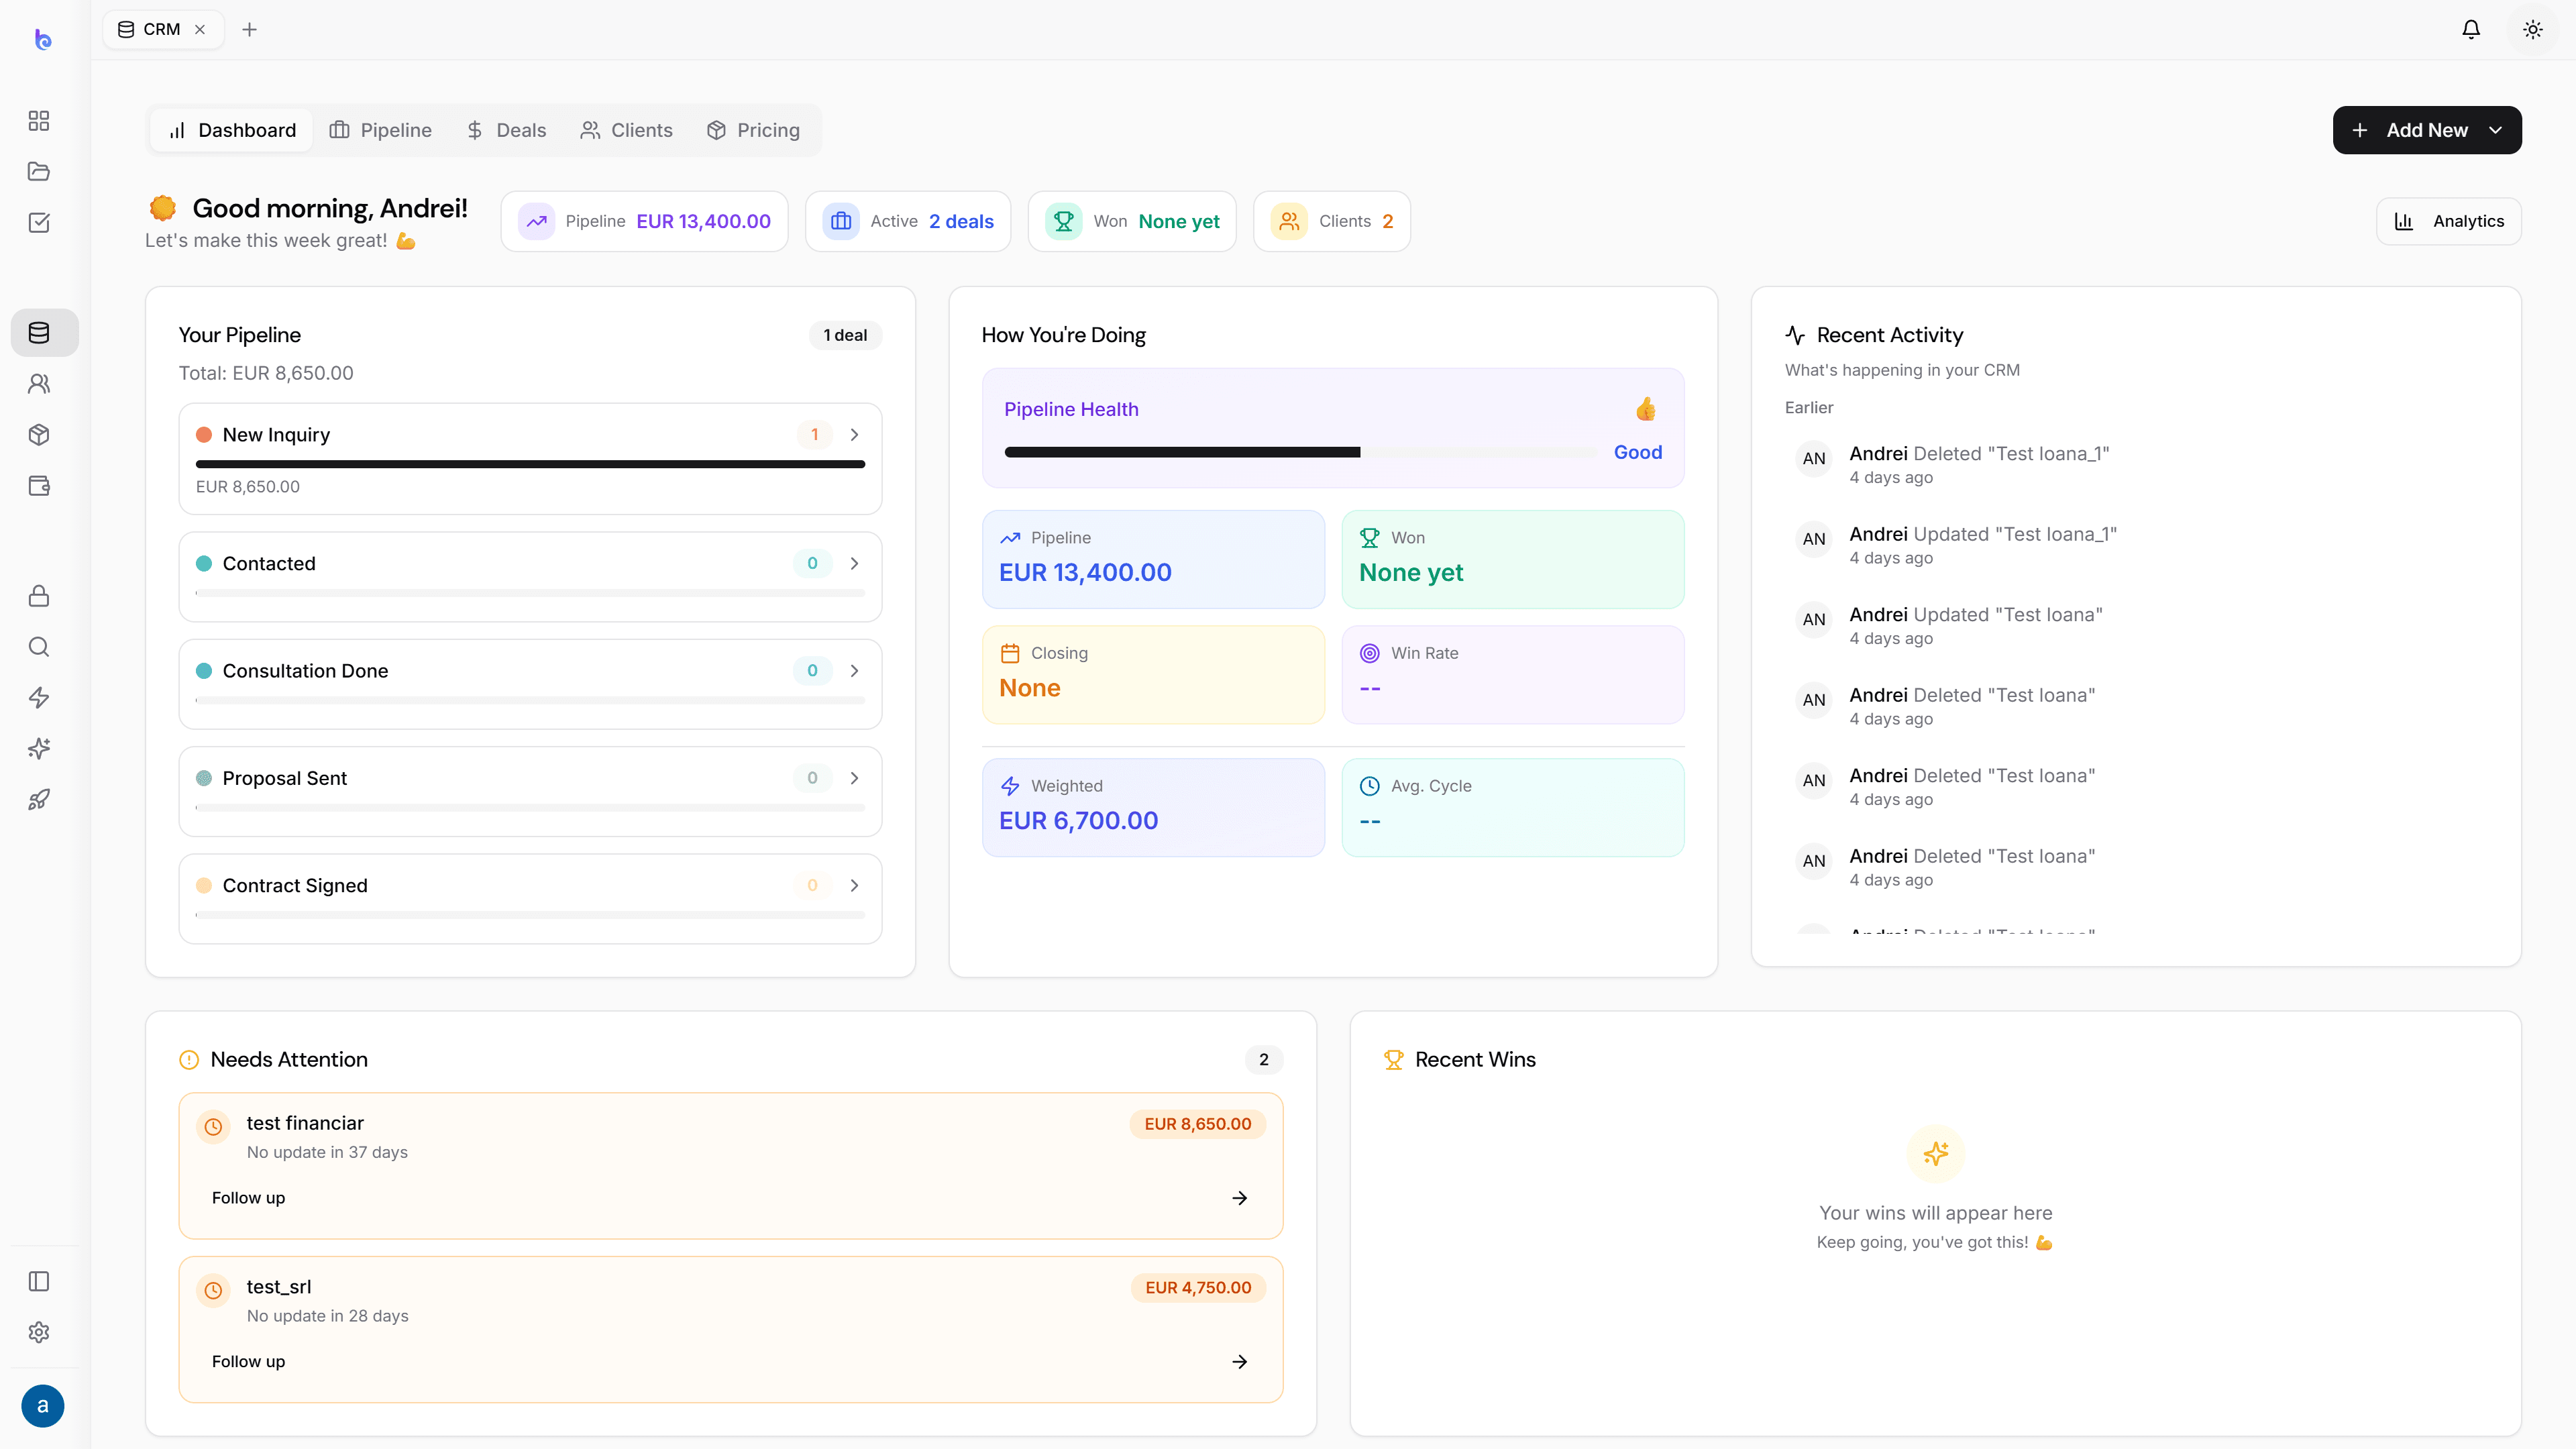
Task: Switch to the Dashboard tab
Action: tap(232, 130)
